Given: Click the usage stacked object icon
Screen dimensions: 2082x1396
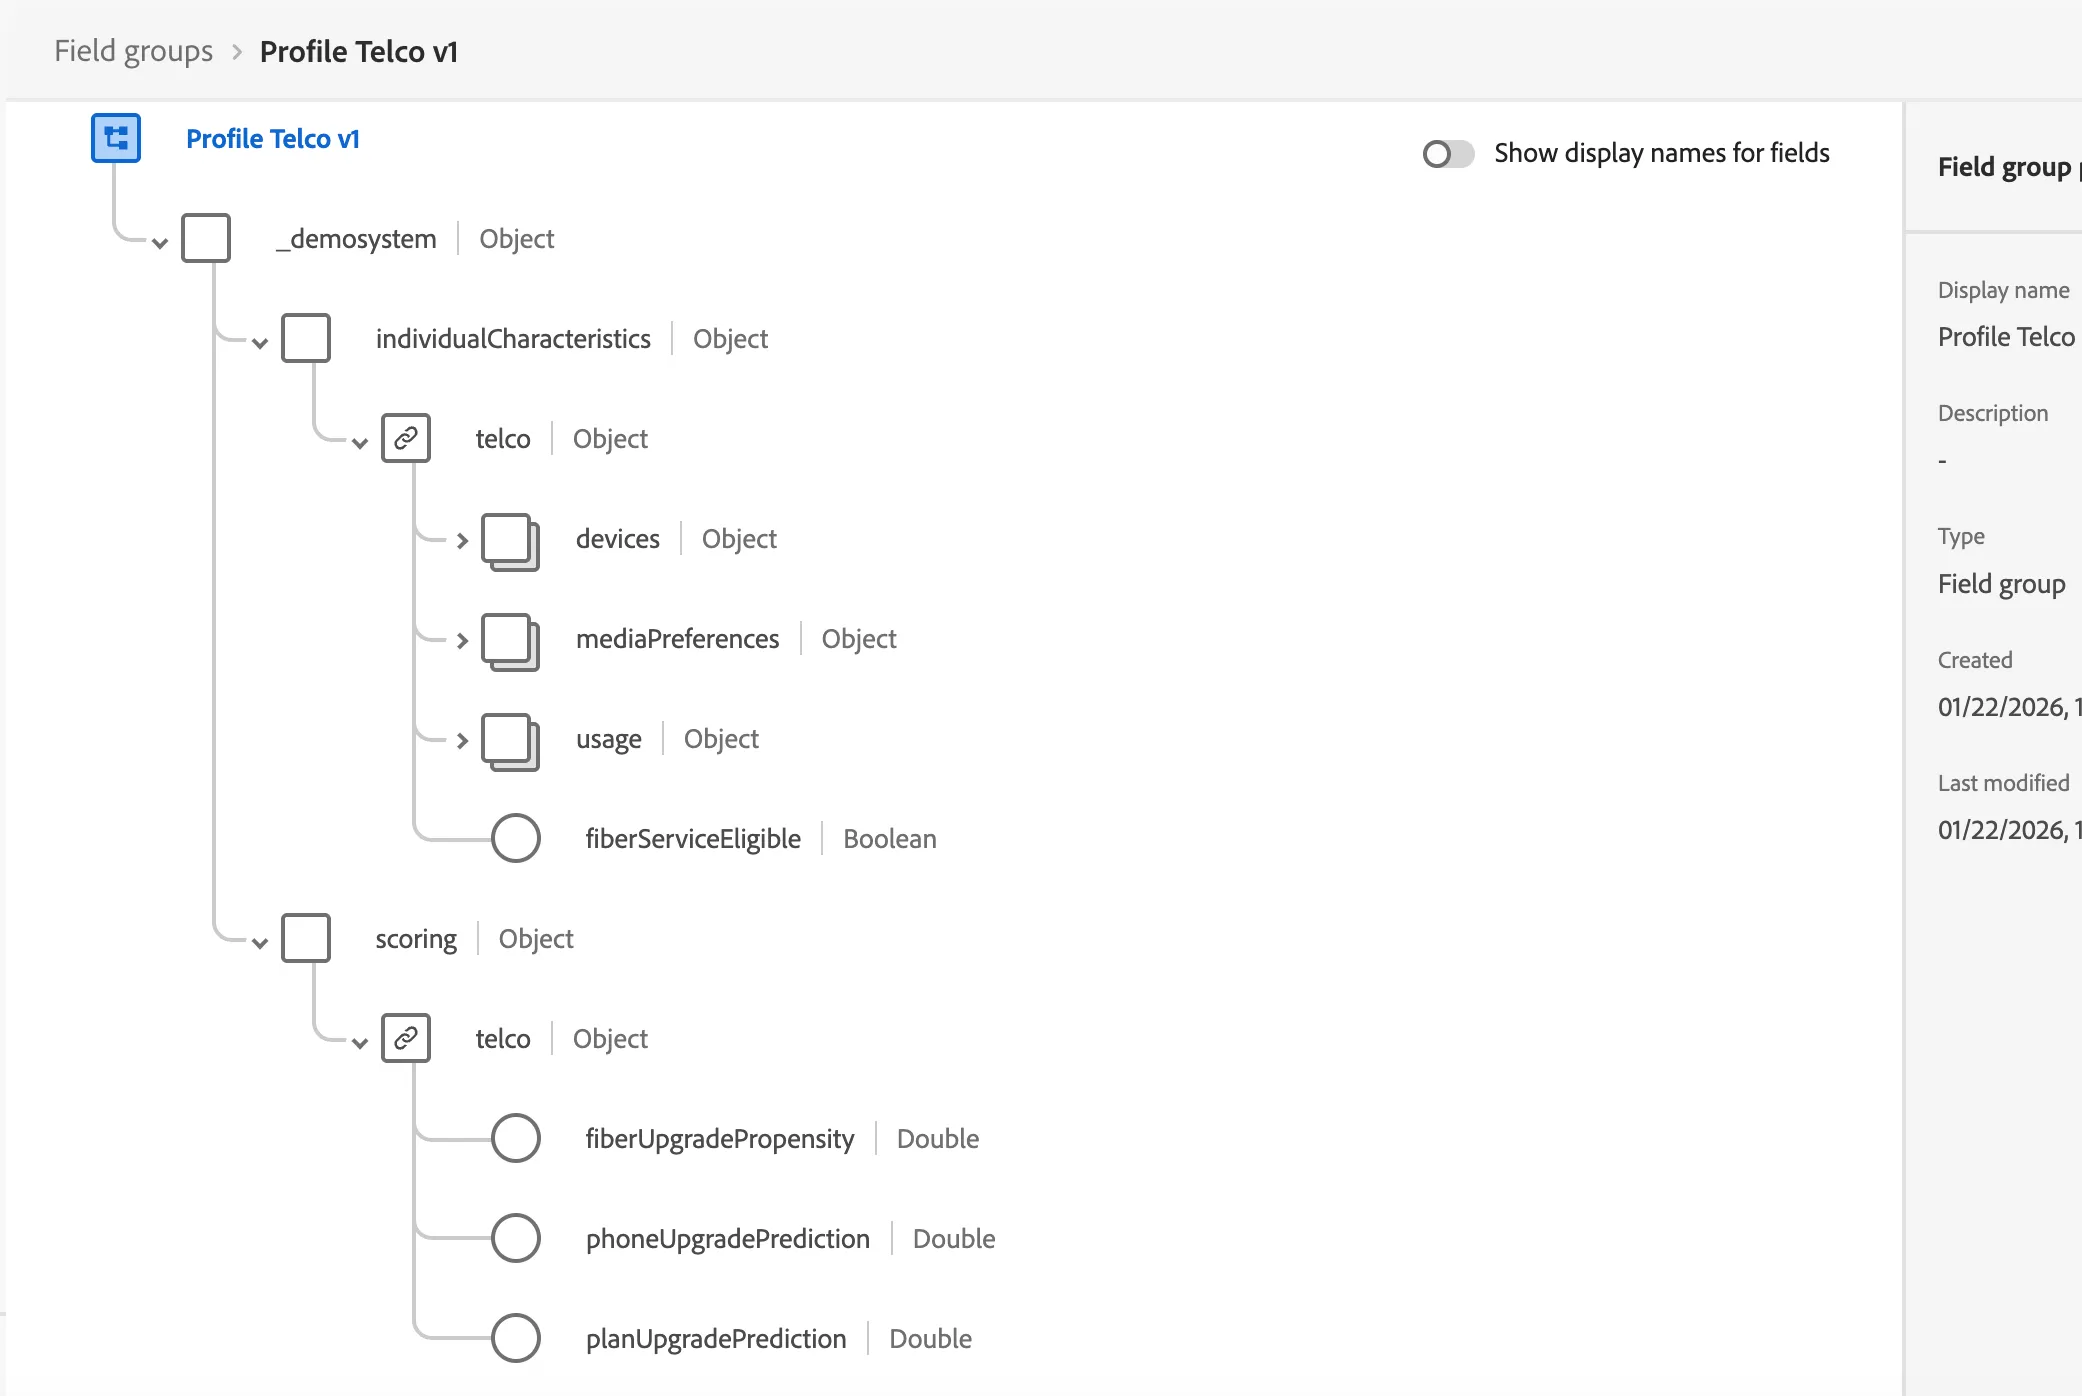Looking at the screenshot, I should point(510,741).
